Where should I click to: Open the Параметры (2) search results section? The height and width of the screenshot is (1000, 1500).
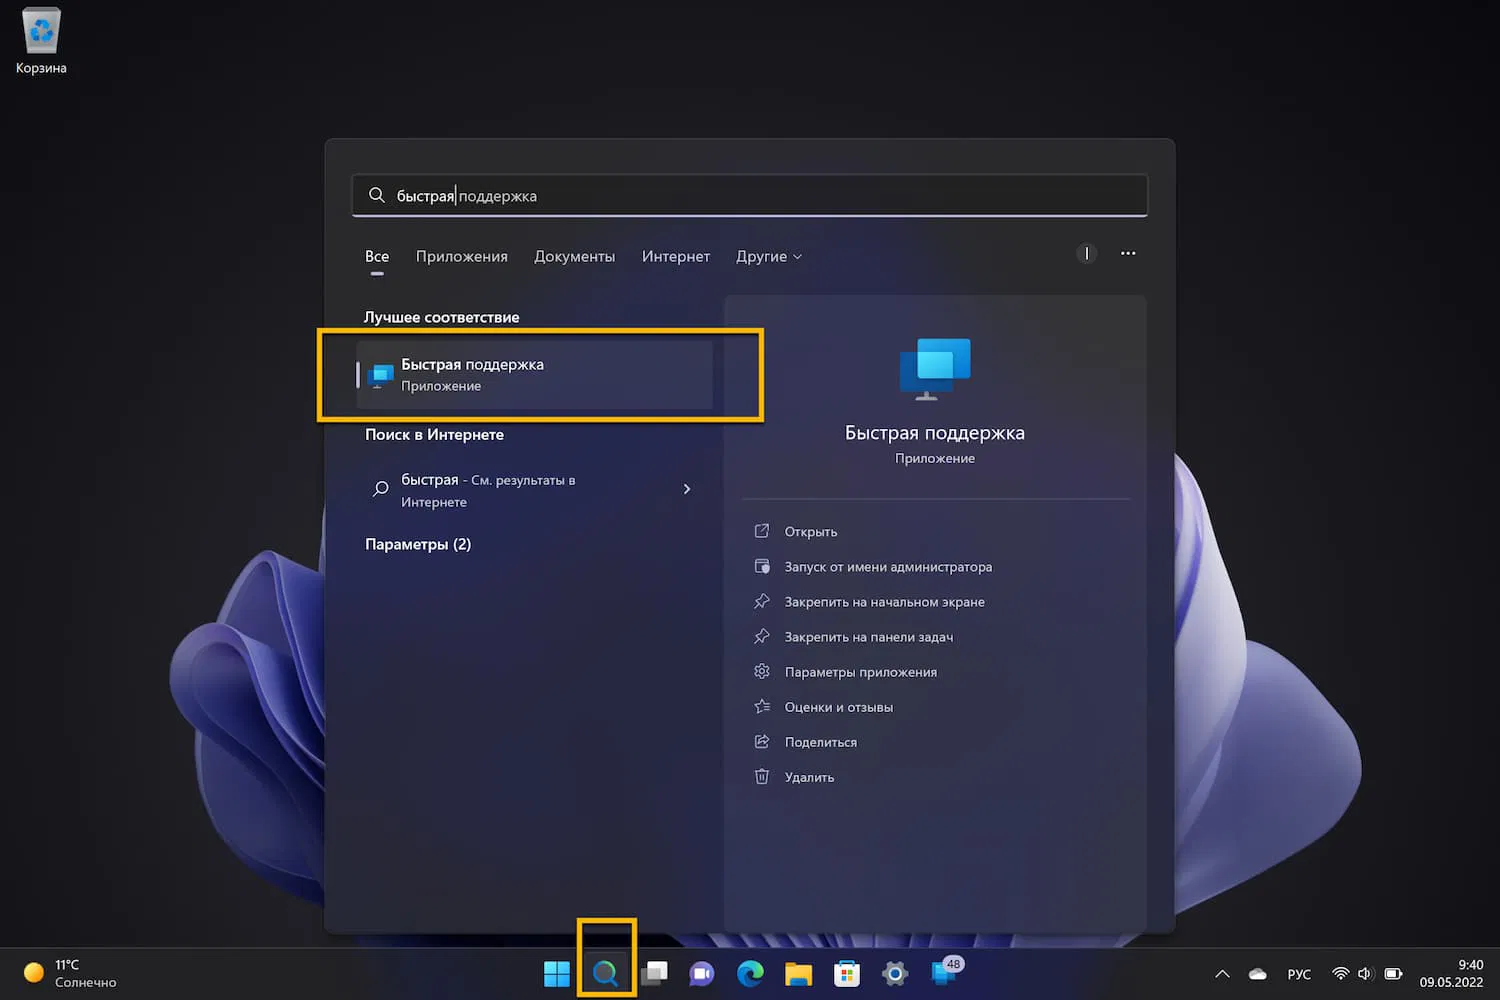(x=418, y=543)
